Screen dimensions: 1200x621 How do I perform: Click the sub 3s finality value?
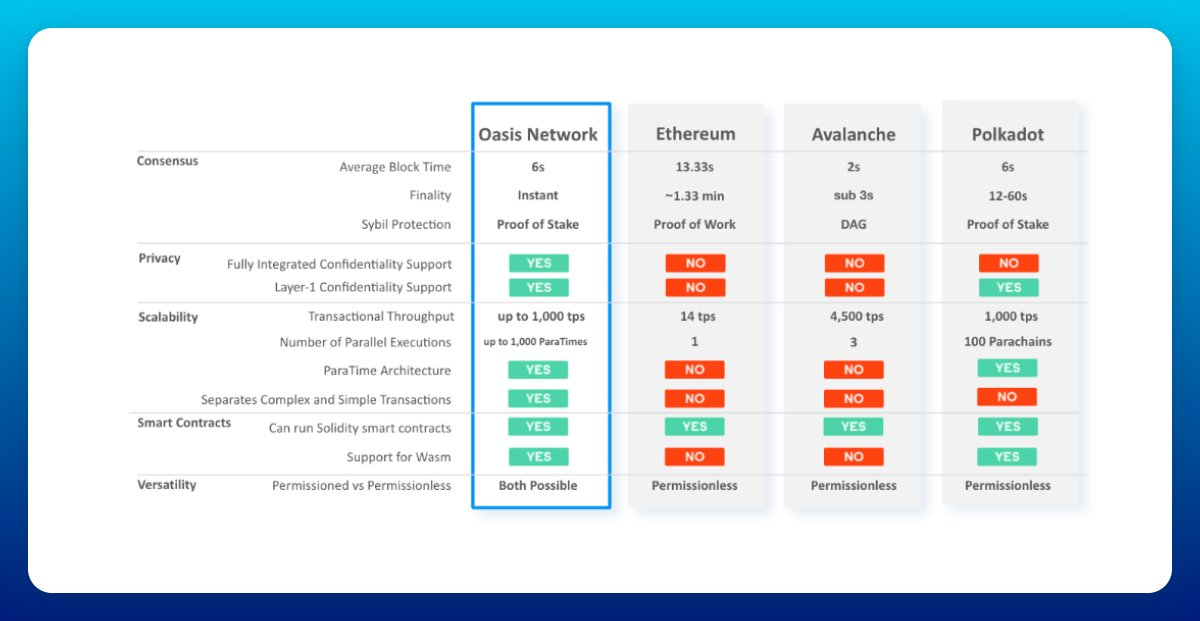pos(854,195)
